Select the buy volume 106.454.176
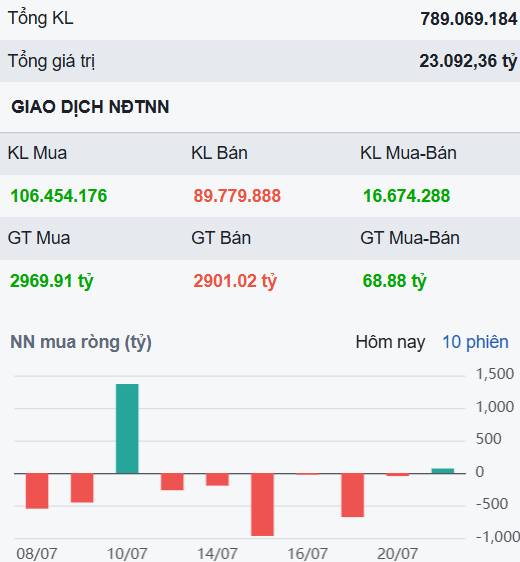Image resolution: width=520 pixels, height=562 pixels. coord(59,196)
